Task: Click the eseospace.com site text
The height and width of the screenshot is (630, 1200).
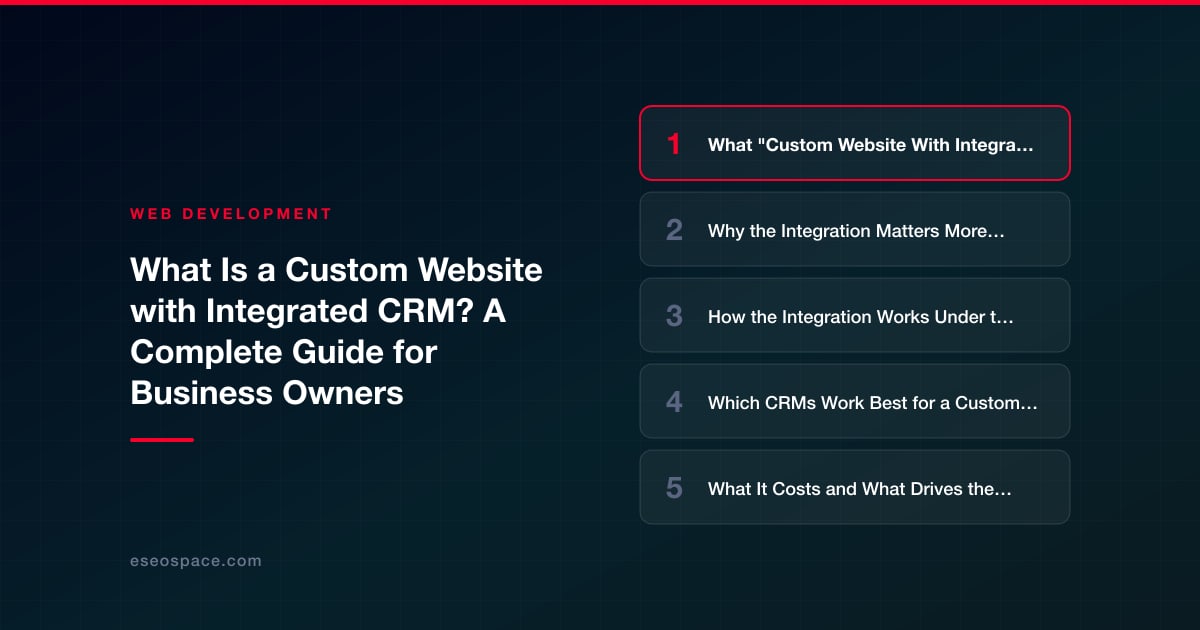Action: tap(196, 561)
